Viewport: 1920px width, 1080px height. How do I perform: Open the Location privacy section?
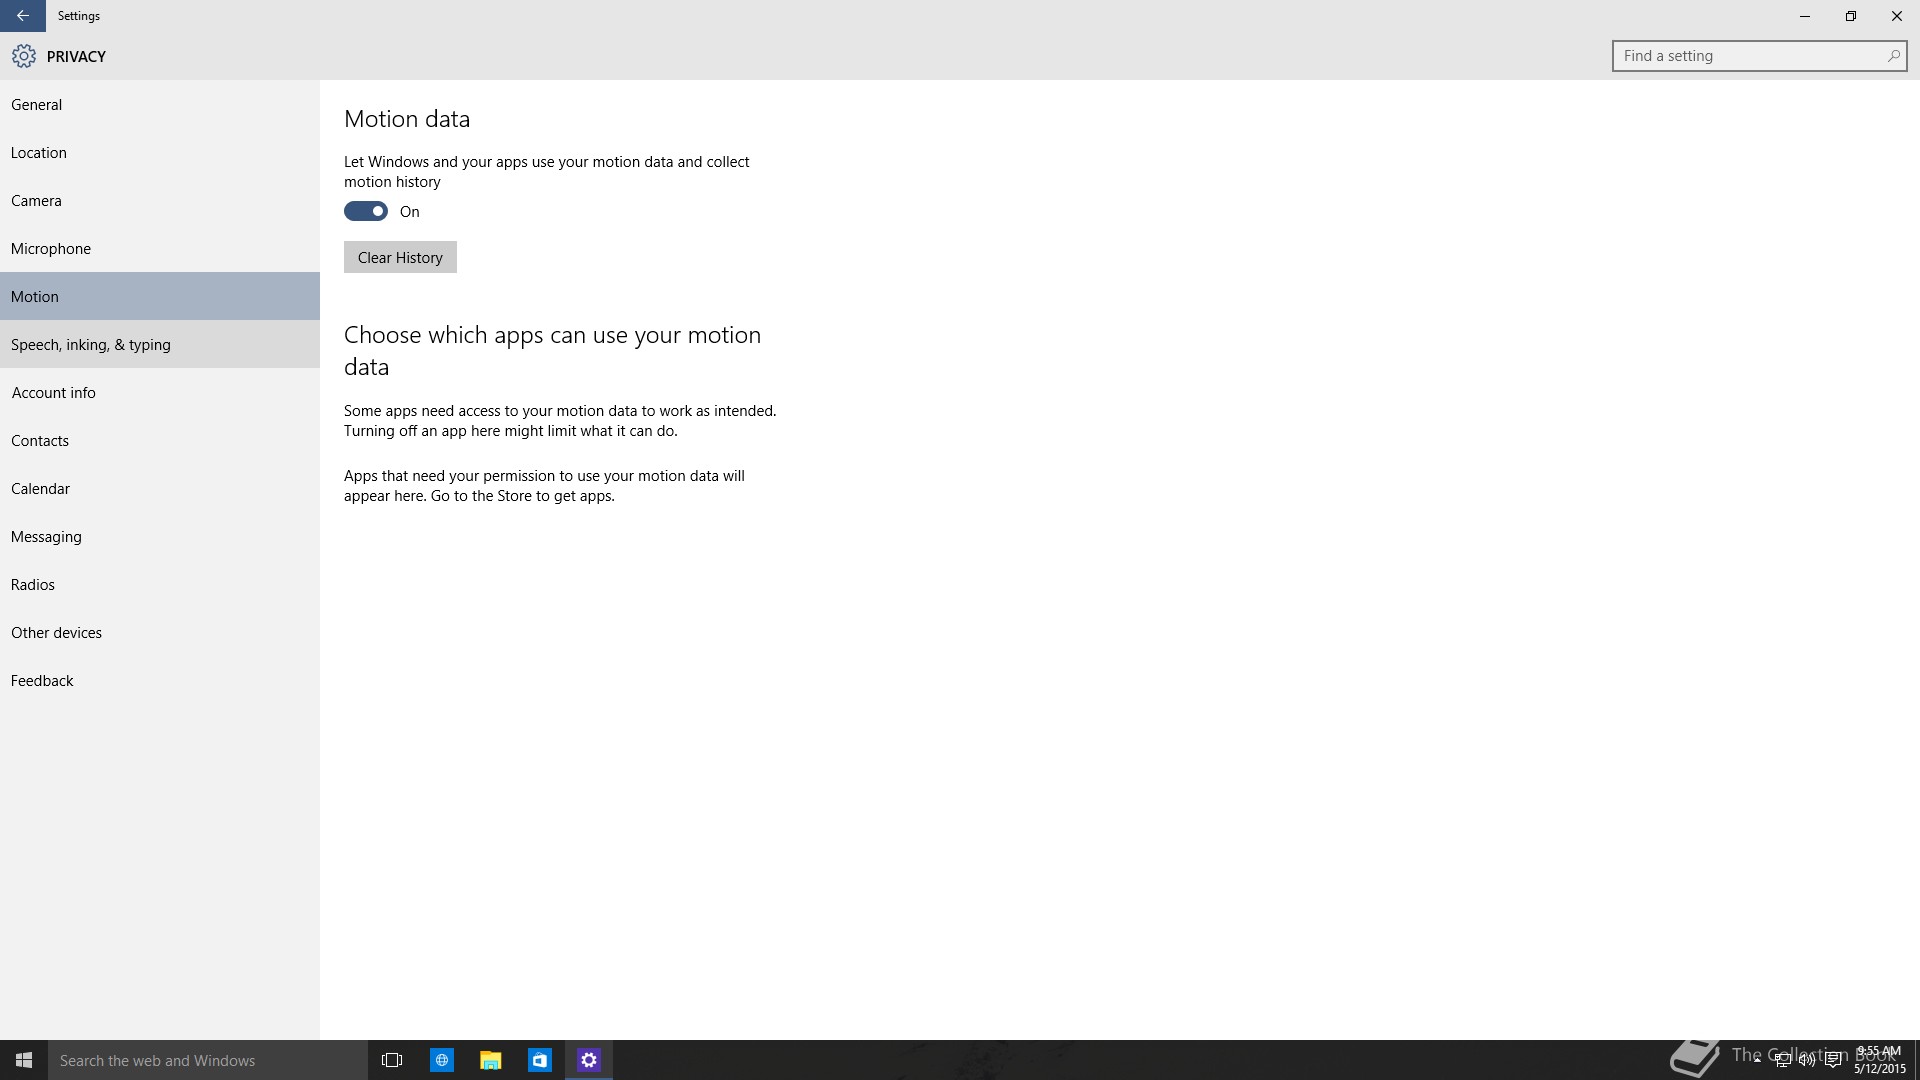point(160,152)
